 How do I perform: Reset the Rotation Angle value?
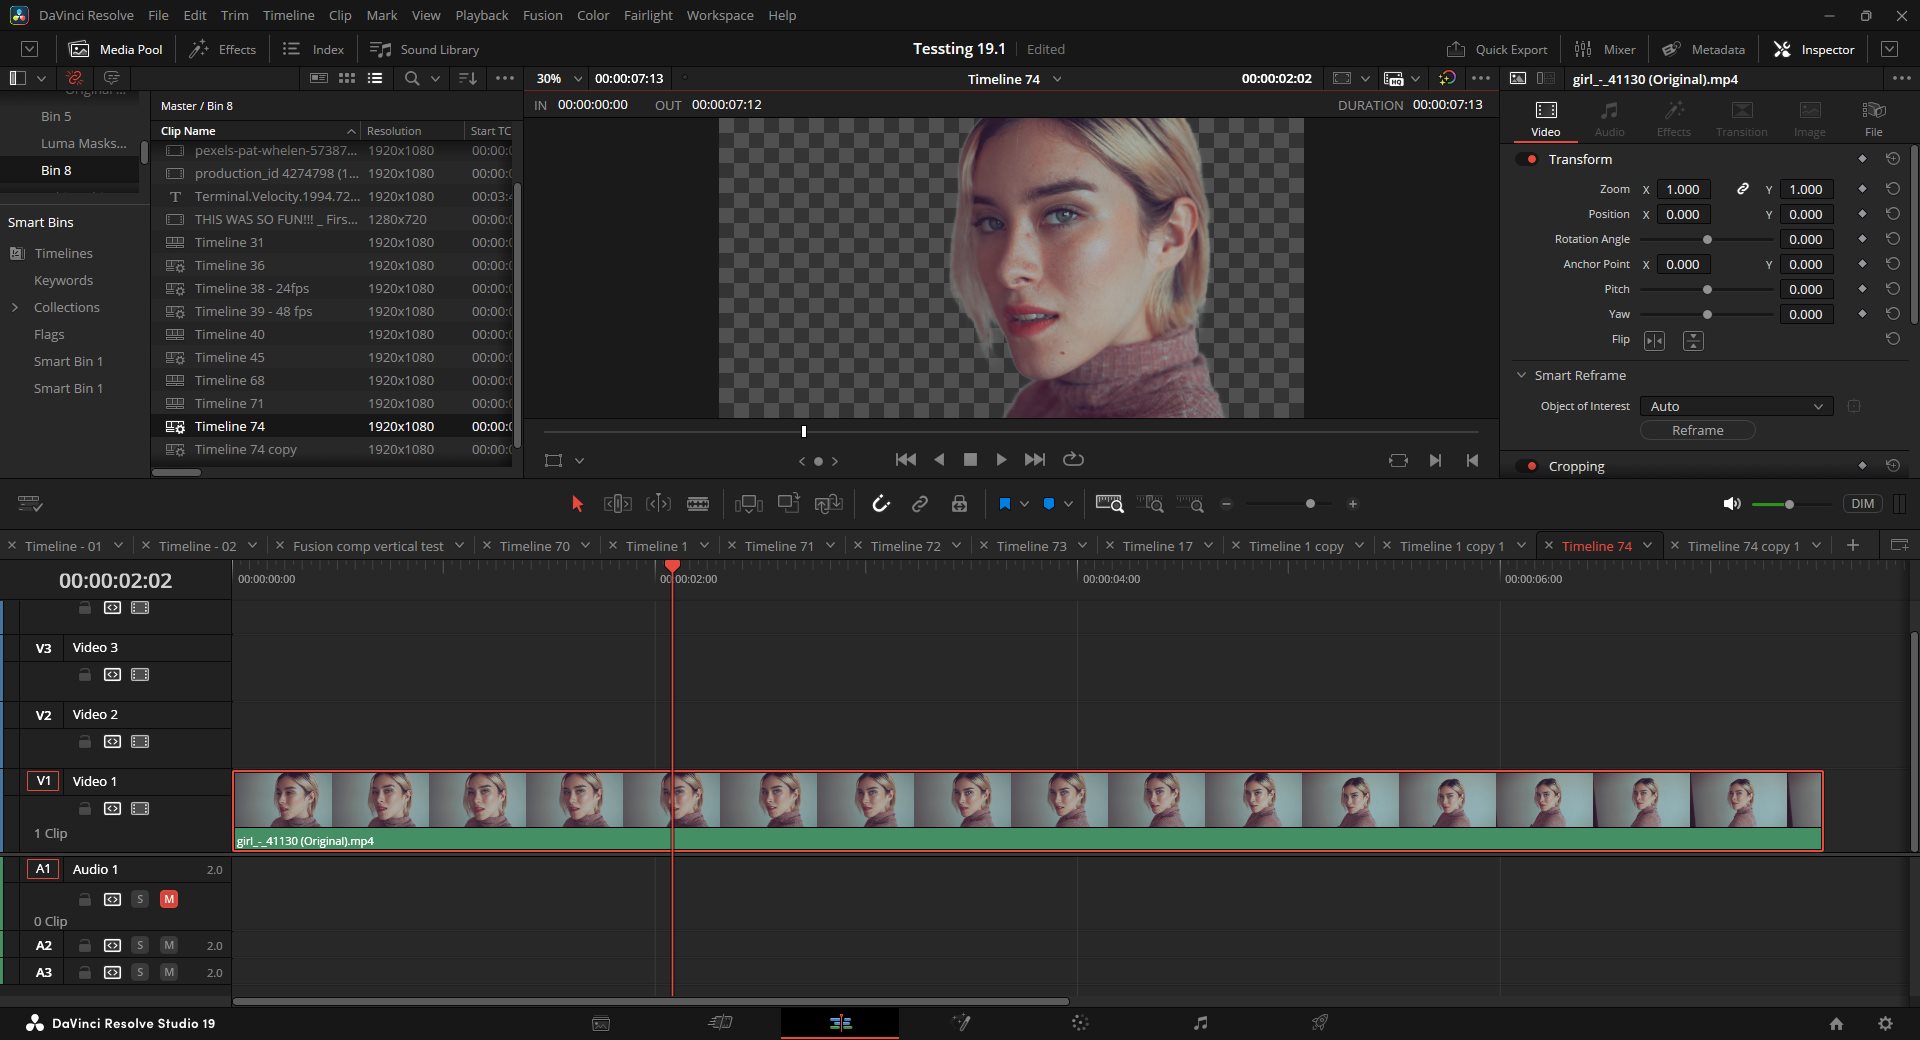pos(1893,239)
